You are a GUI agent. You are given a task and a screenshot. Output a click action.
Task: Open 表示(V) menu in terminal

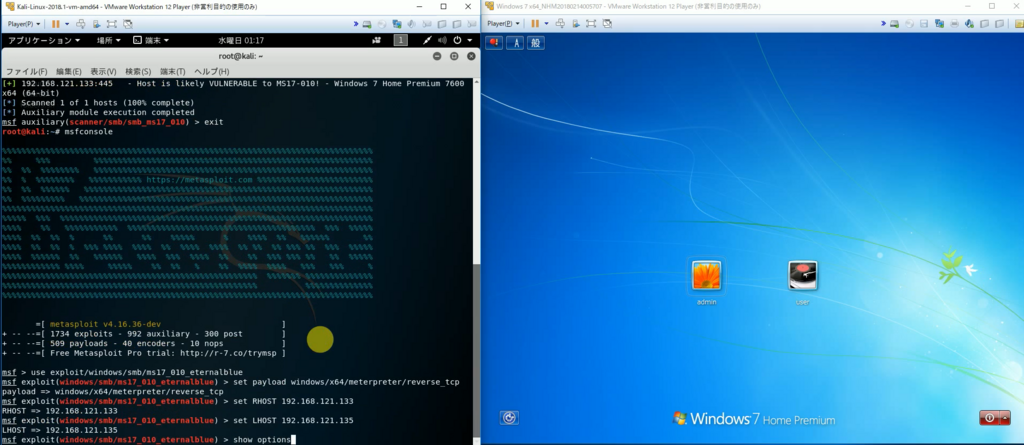tap(103, 71)
